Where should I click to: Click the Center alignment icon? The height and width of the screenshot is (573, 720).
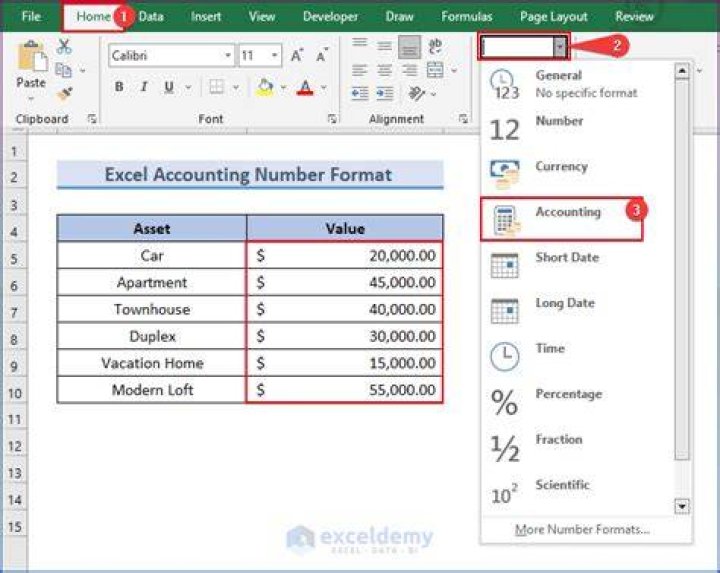384,70
